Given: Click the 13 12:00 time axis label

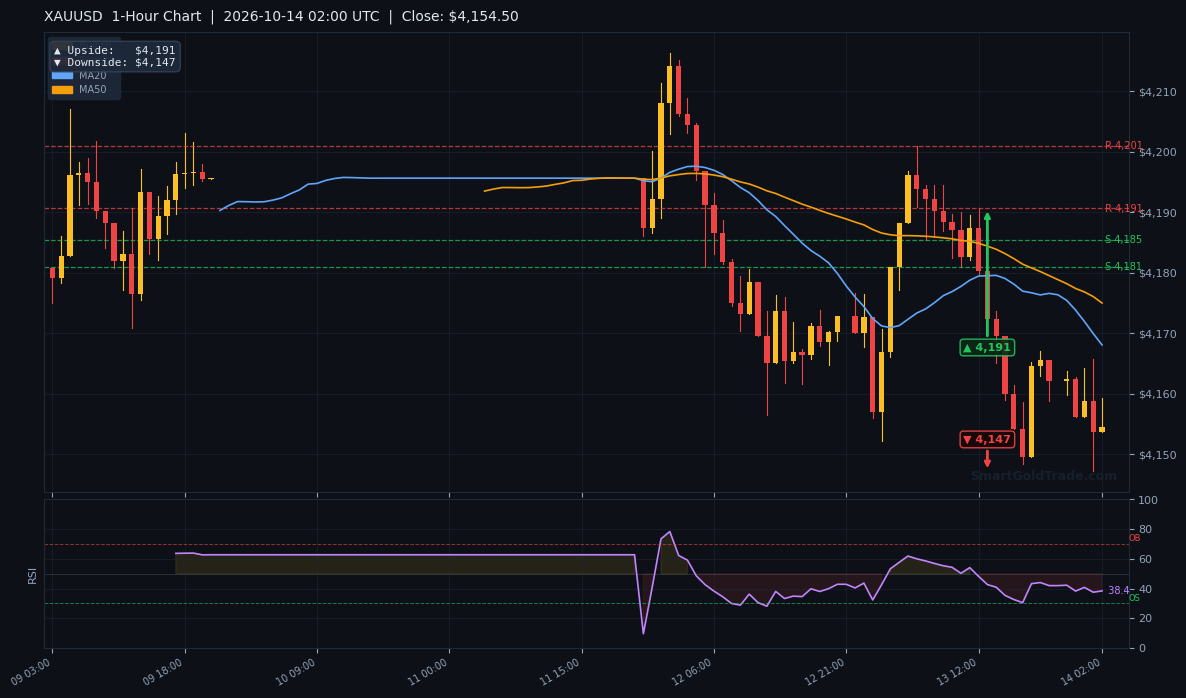Looking at the screenshot, I should 958,672.
